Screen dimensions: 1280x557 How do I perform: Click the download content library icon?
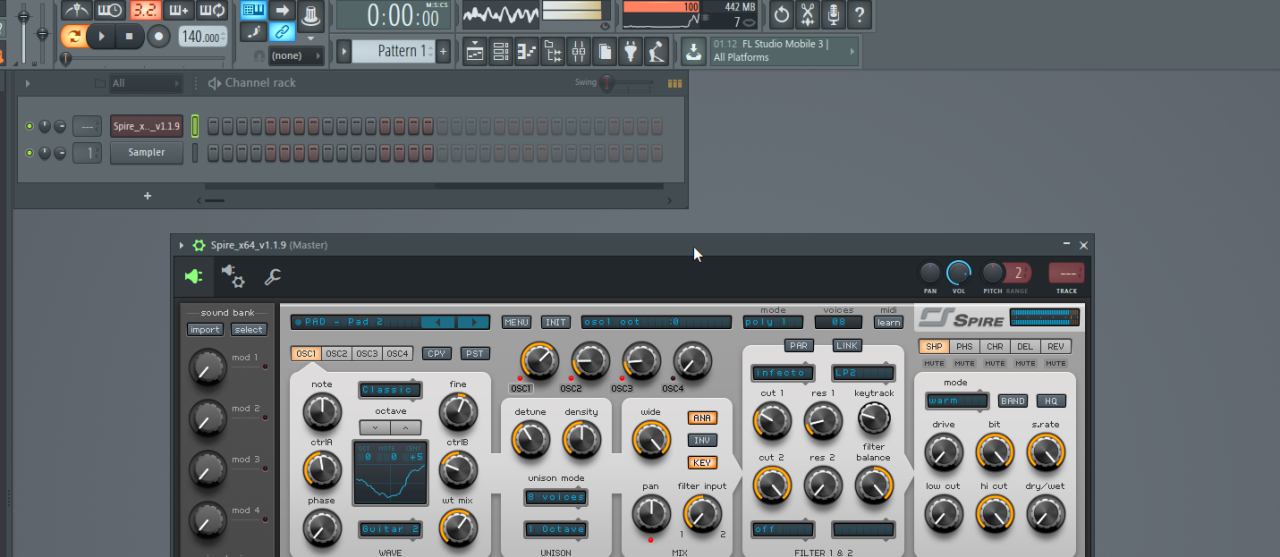click(x=693, y=51)
